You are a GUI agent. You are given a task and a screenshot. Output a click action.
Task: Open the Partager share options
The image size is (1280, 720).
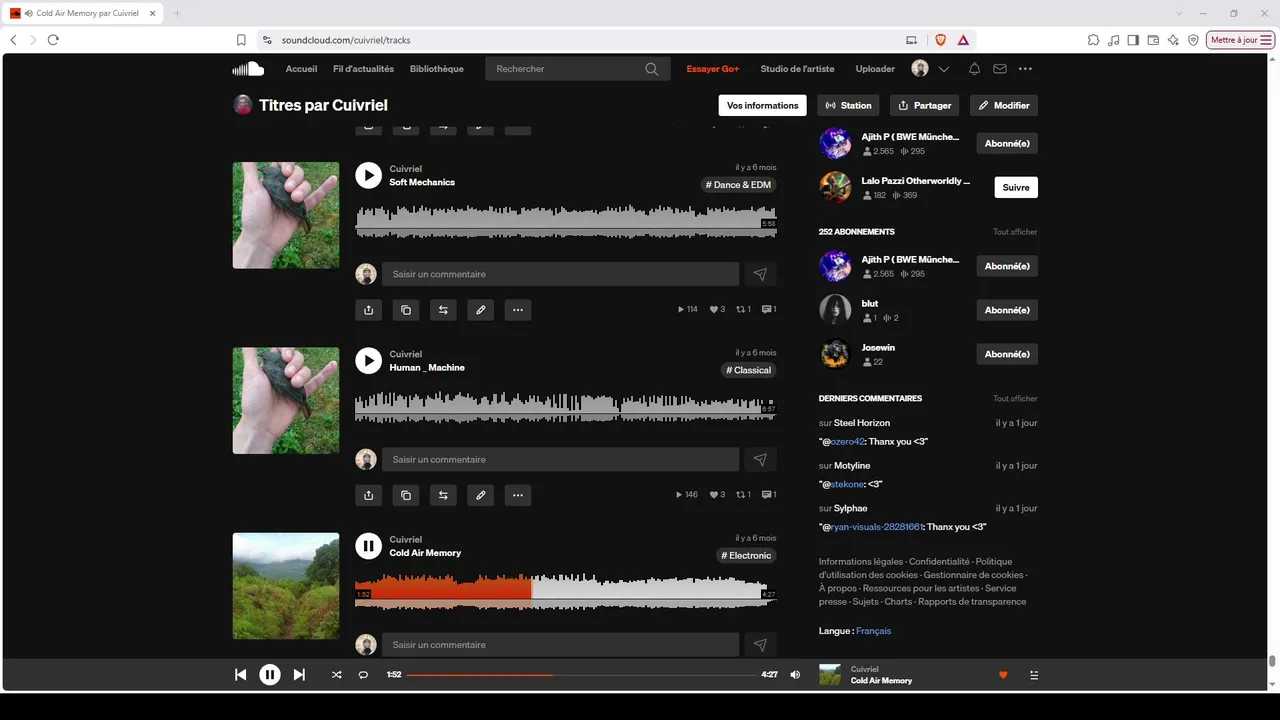coord(924,105)
